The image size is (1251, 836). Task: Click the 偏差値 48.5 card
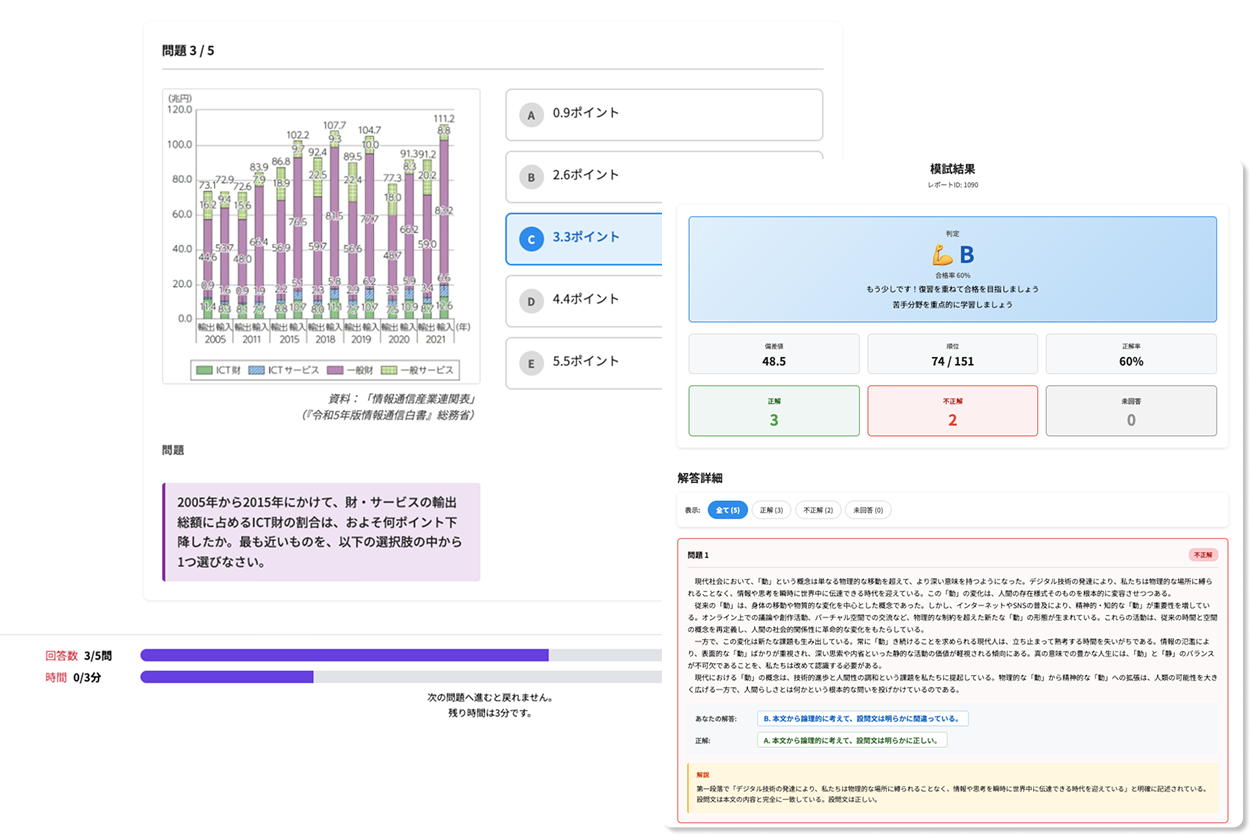pyautogui.click(x=774, y=355)
